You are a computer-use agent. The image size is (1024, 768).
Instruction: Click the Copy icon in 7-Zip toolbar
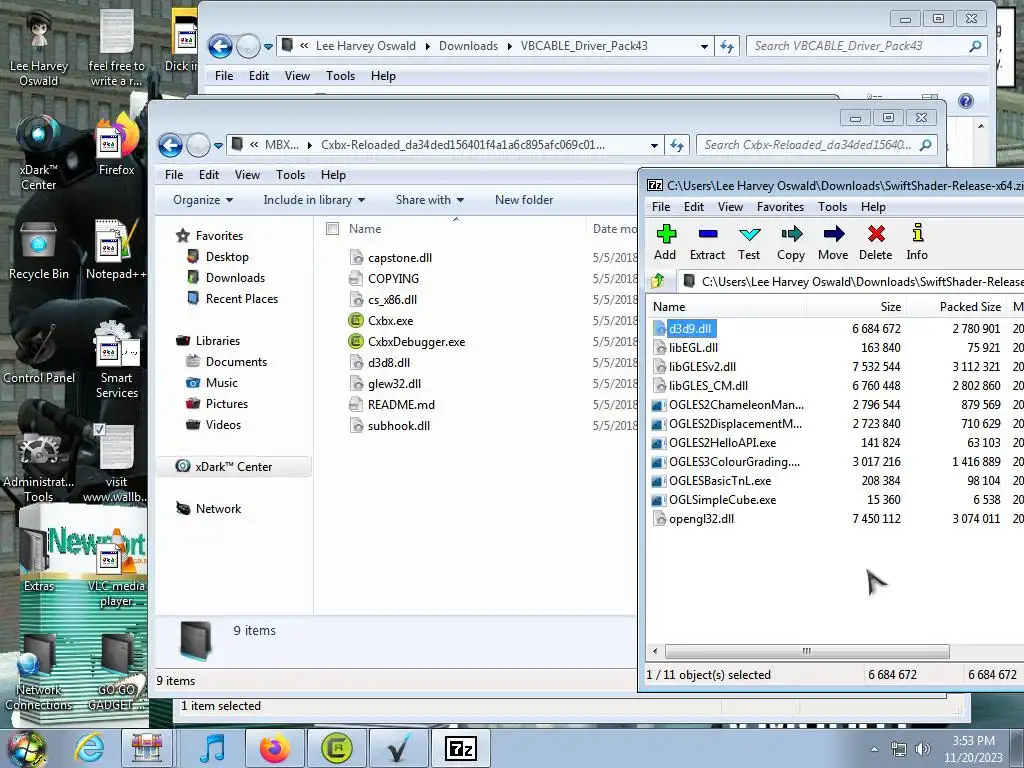point(791,242)
